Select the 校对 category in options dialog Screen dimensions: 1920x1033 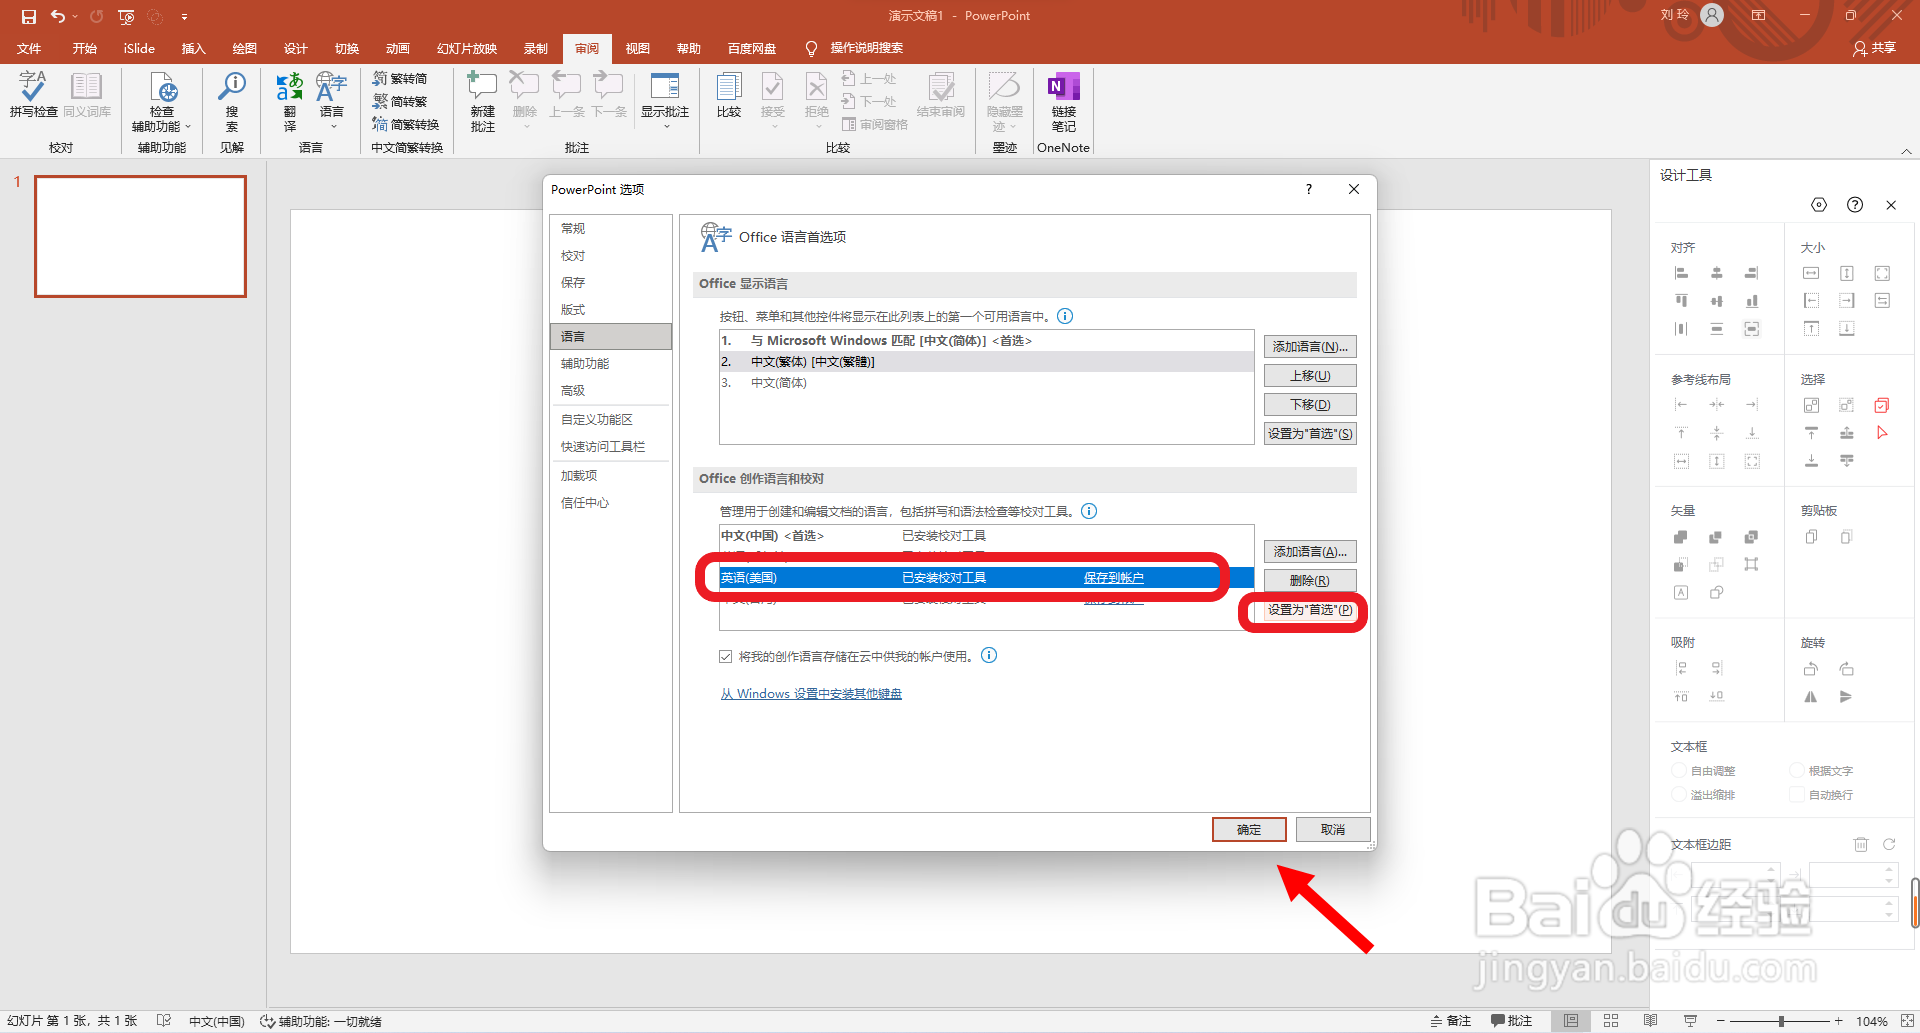pos(610,256)
